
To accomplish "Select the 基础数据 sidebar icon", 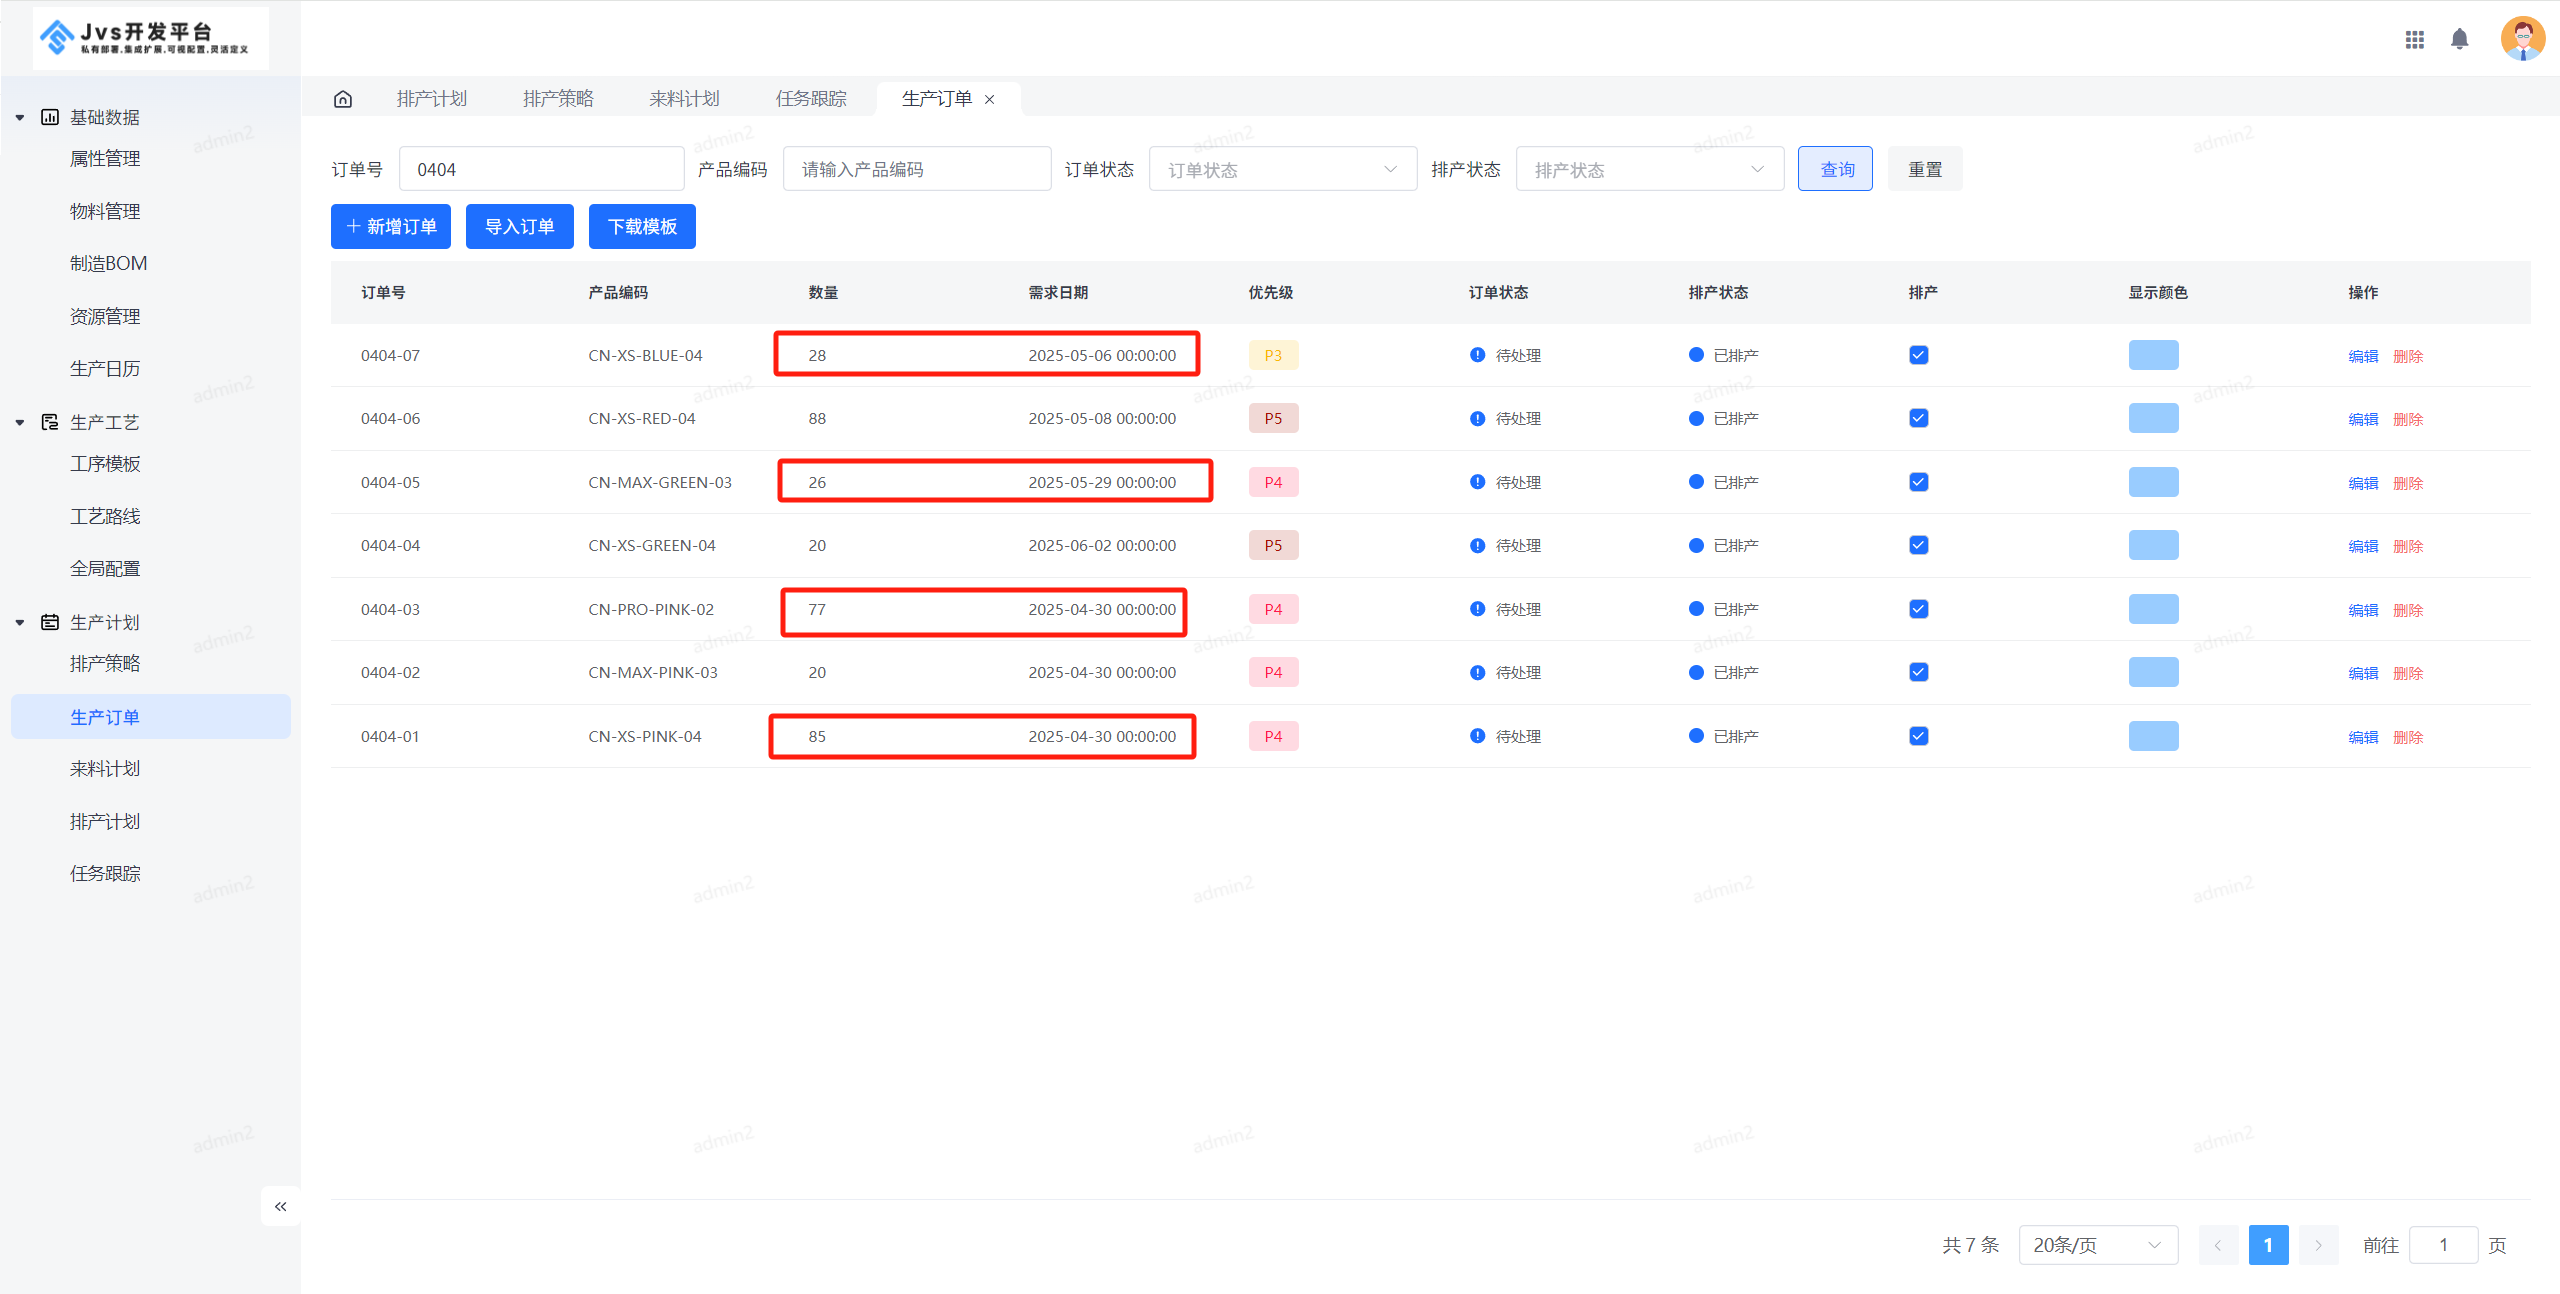I will click(x=50, y=116).
